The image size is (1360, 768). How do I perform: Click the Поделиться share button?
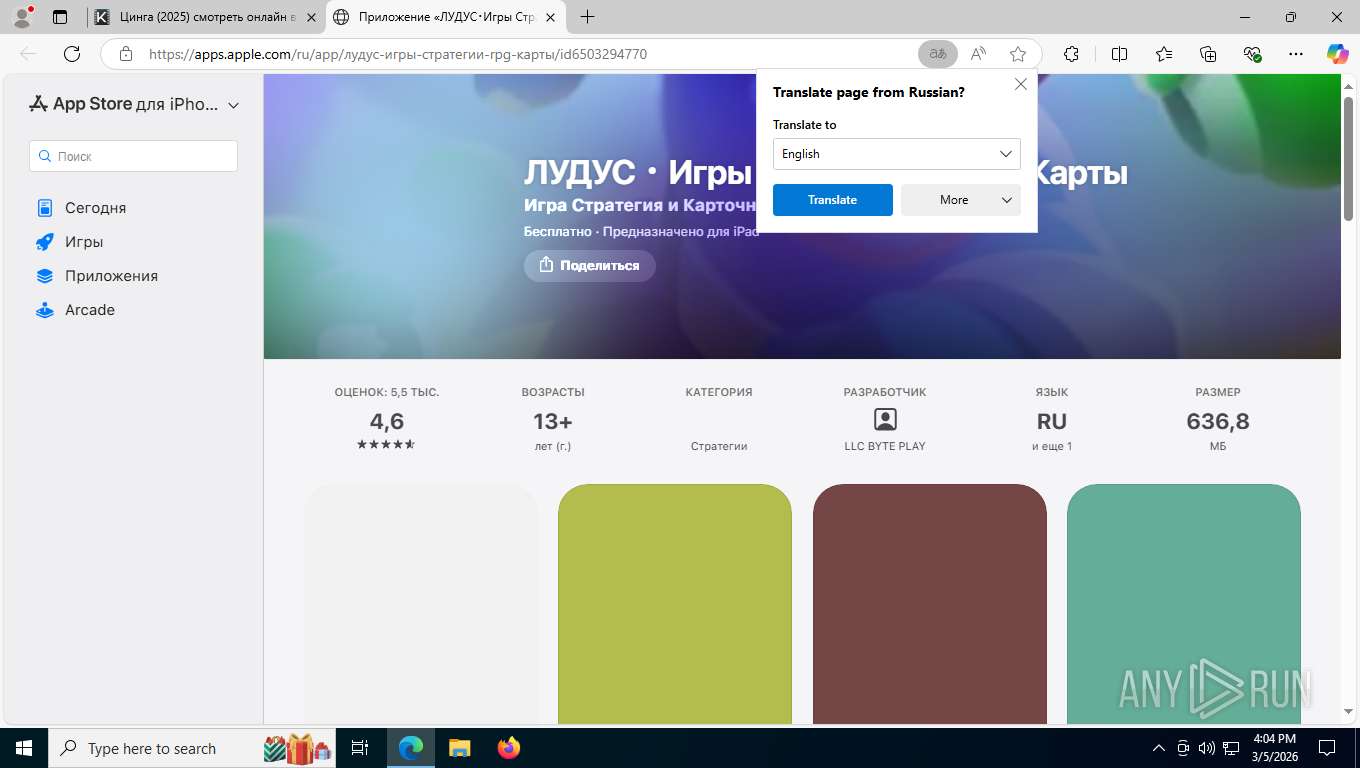(589, 265)
